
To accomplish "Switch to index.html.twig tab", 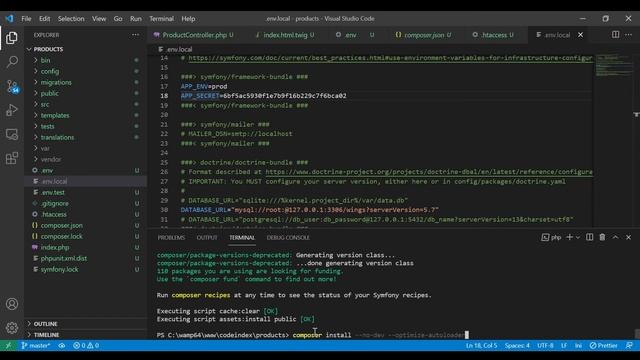I will click(x=285, y=35).
